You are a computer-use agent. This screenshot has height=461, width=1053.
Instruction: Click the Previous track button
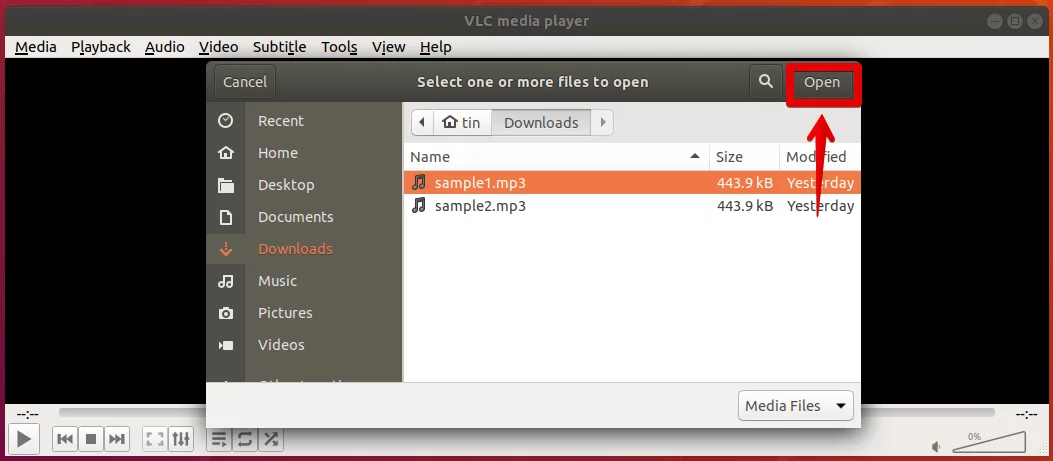coord(65,439)
